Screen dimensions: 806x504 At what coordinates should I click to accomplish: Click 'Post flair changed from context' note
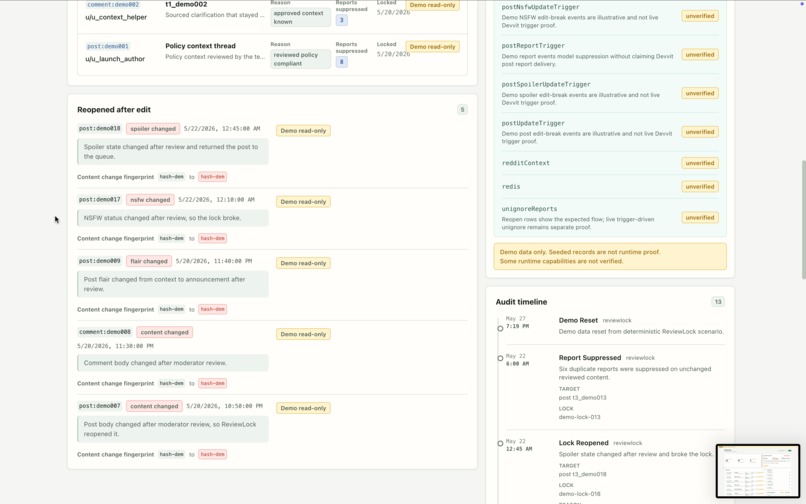point(173,284)
